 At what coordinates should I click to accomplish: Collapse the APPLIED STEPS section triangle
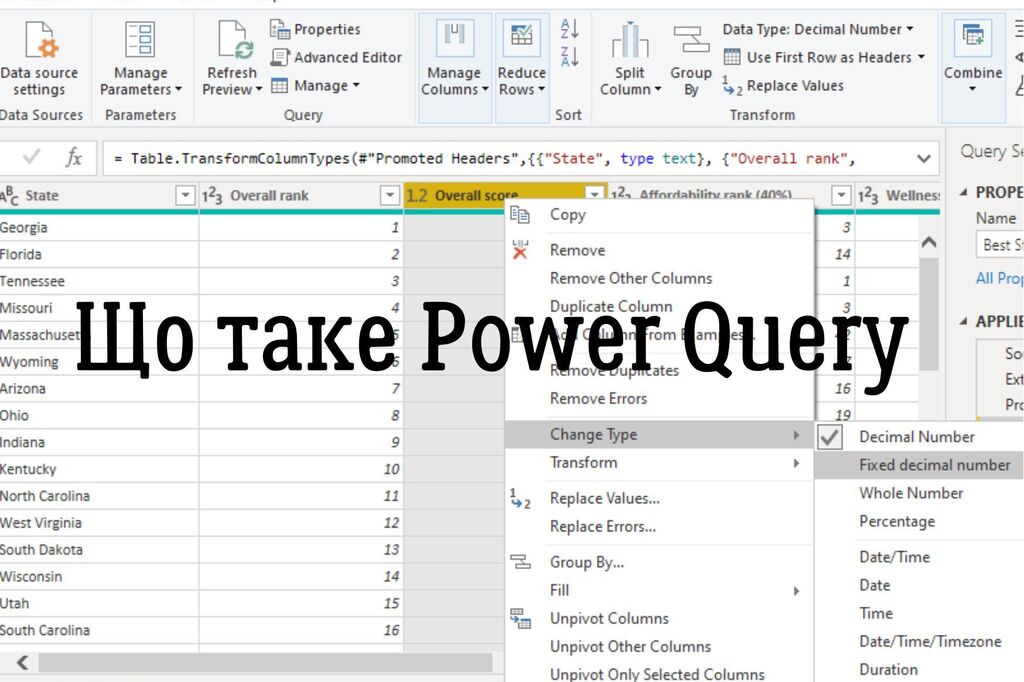[x=963, y=321]
